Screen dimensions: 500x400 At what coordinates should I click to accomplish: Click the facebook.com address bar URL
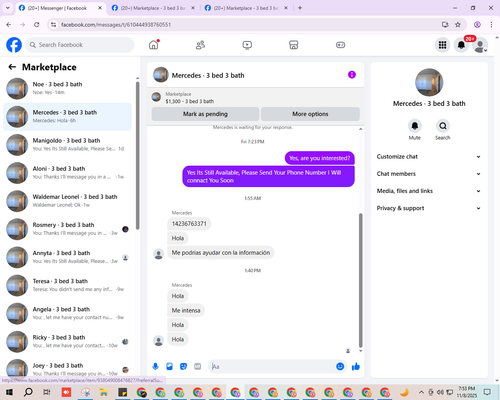(116, 25)
